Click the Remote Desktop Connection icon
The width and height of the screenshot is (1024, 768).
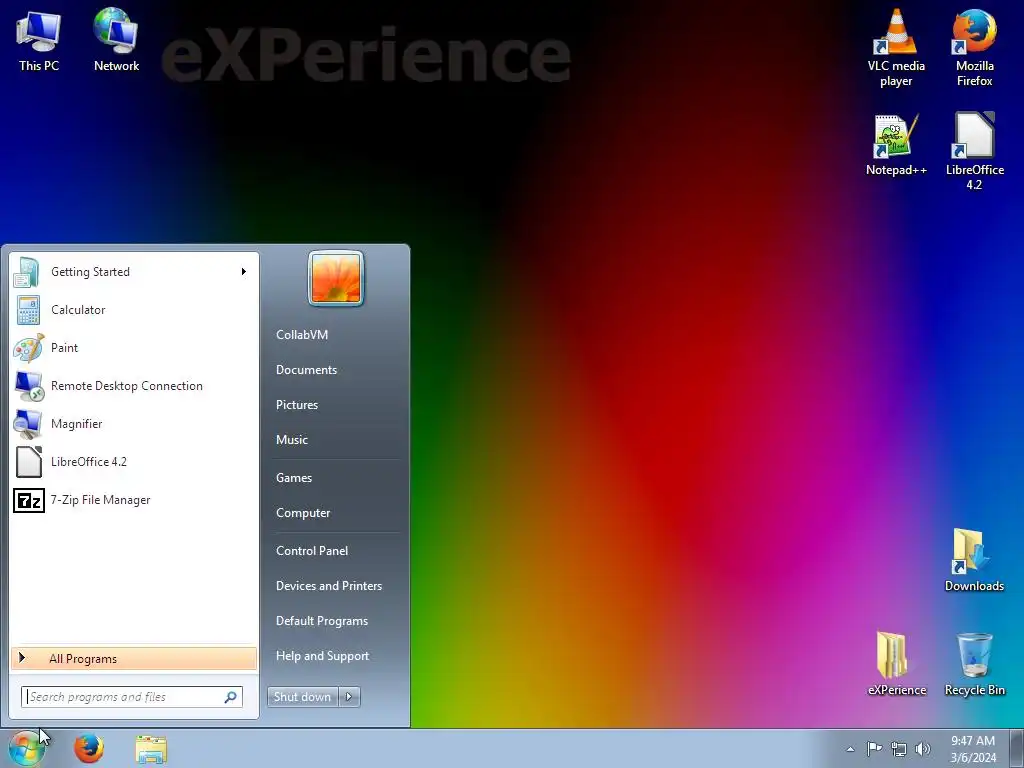(x=29, y=386)
